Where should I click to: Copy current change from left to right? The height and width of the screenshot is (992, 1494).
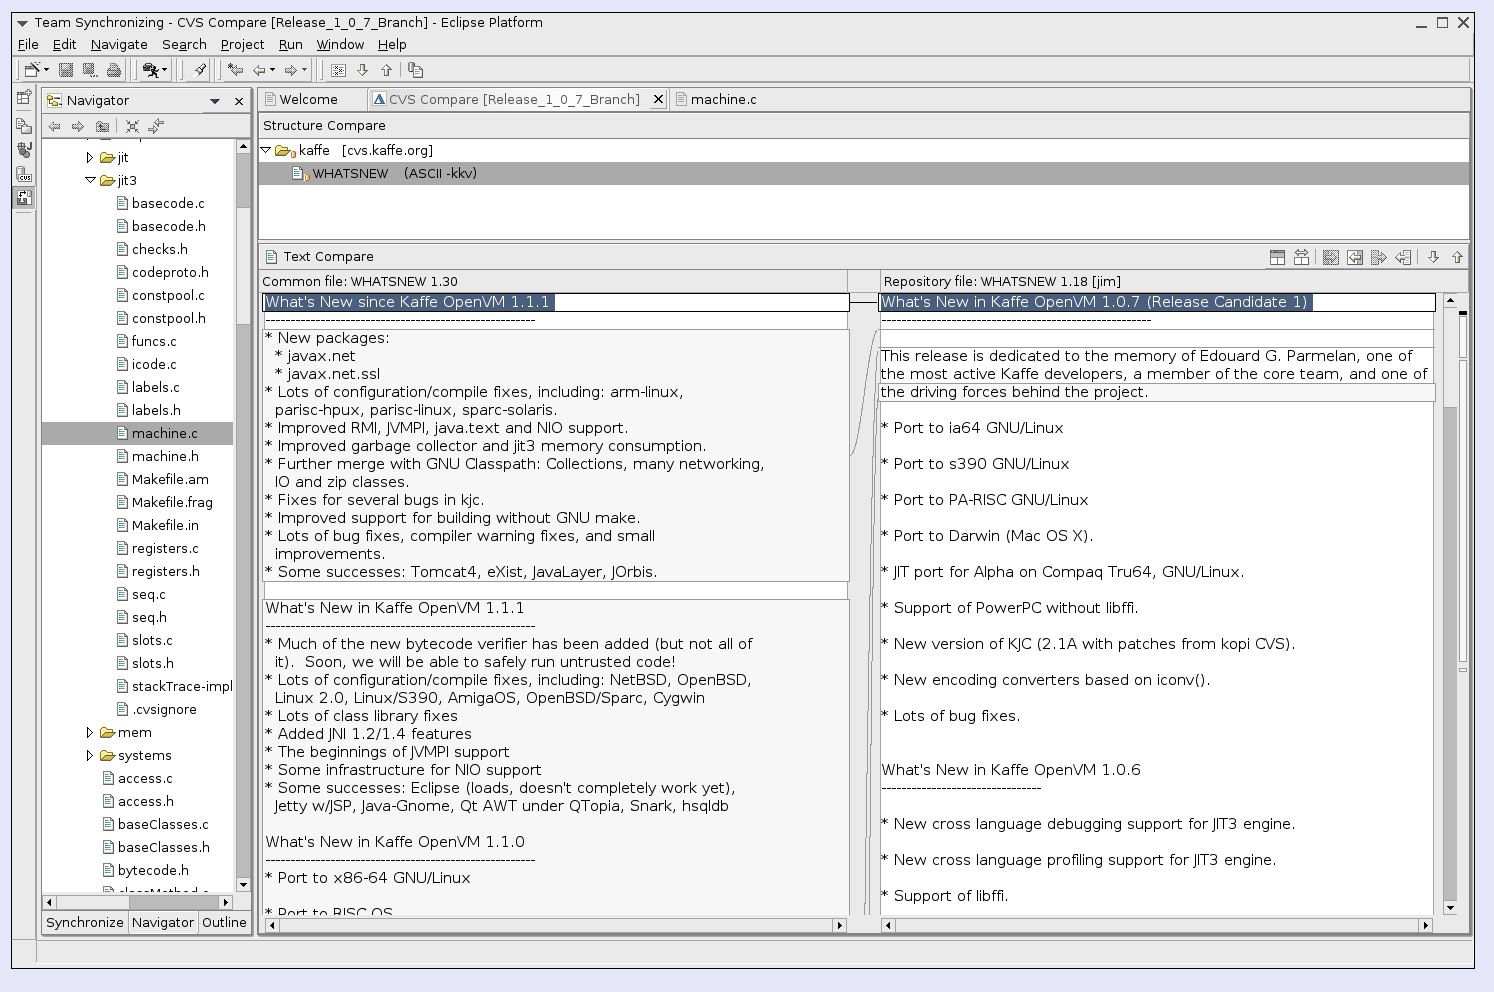pos(1379,257)
